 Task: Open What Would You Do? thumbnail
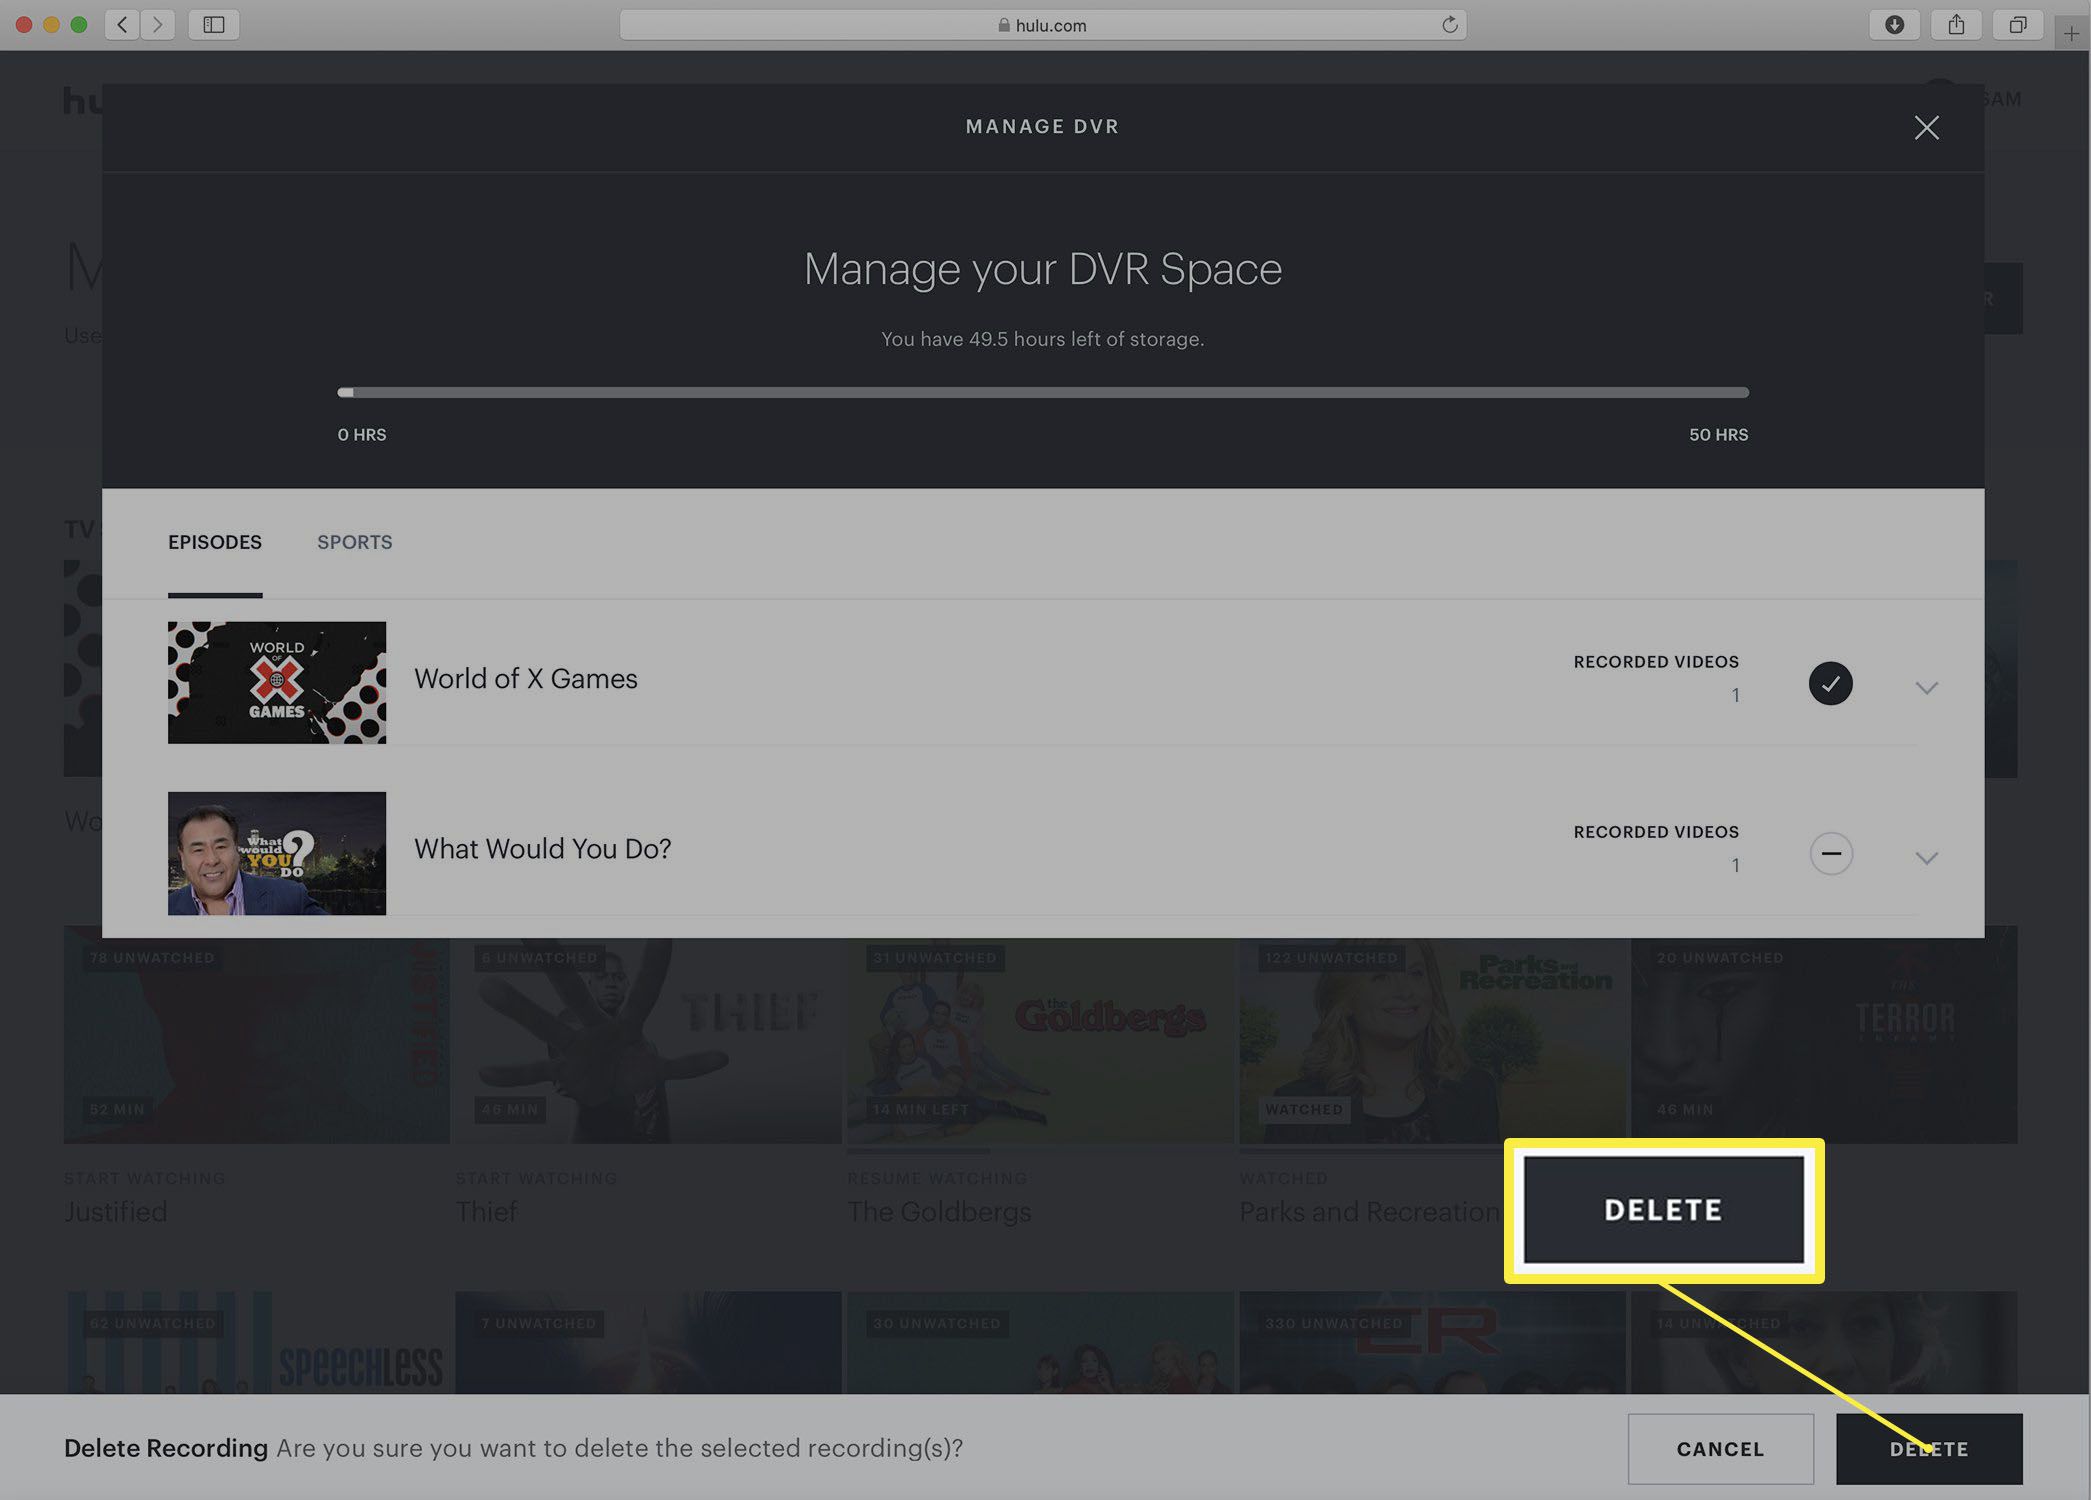pos(277,853)
